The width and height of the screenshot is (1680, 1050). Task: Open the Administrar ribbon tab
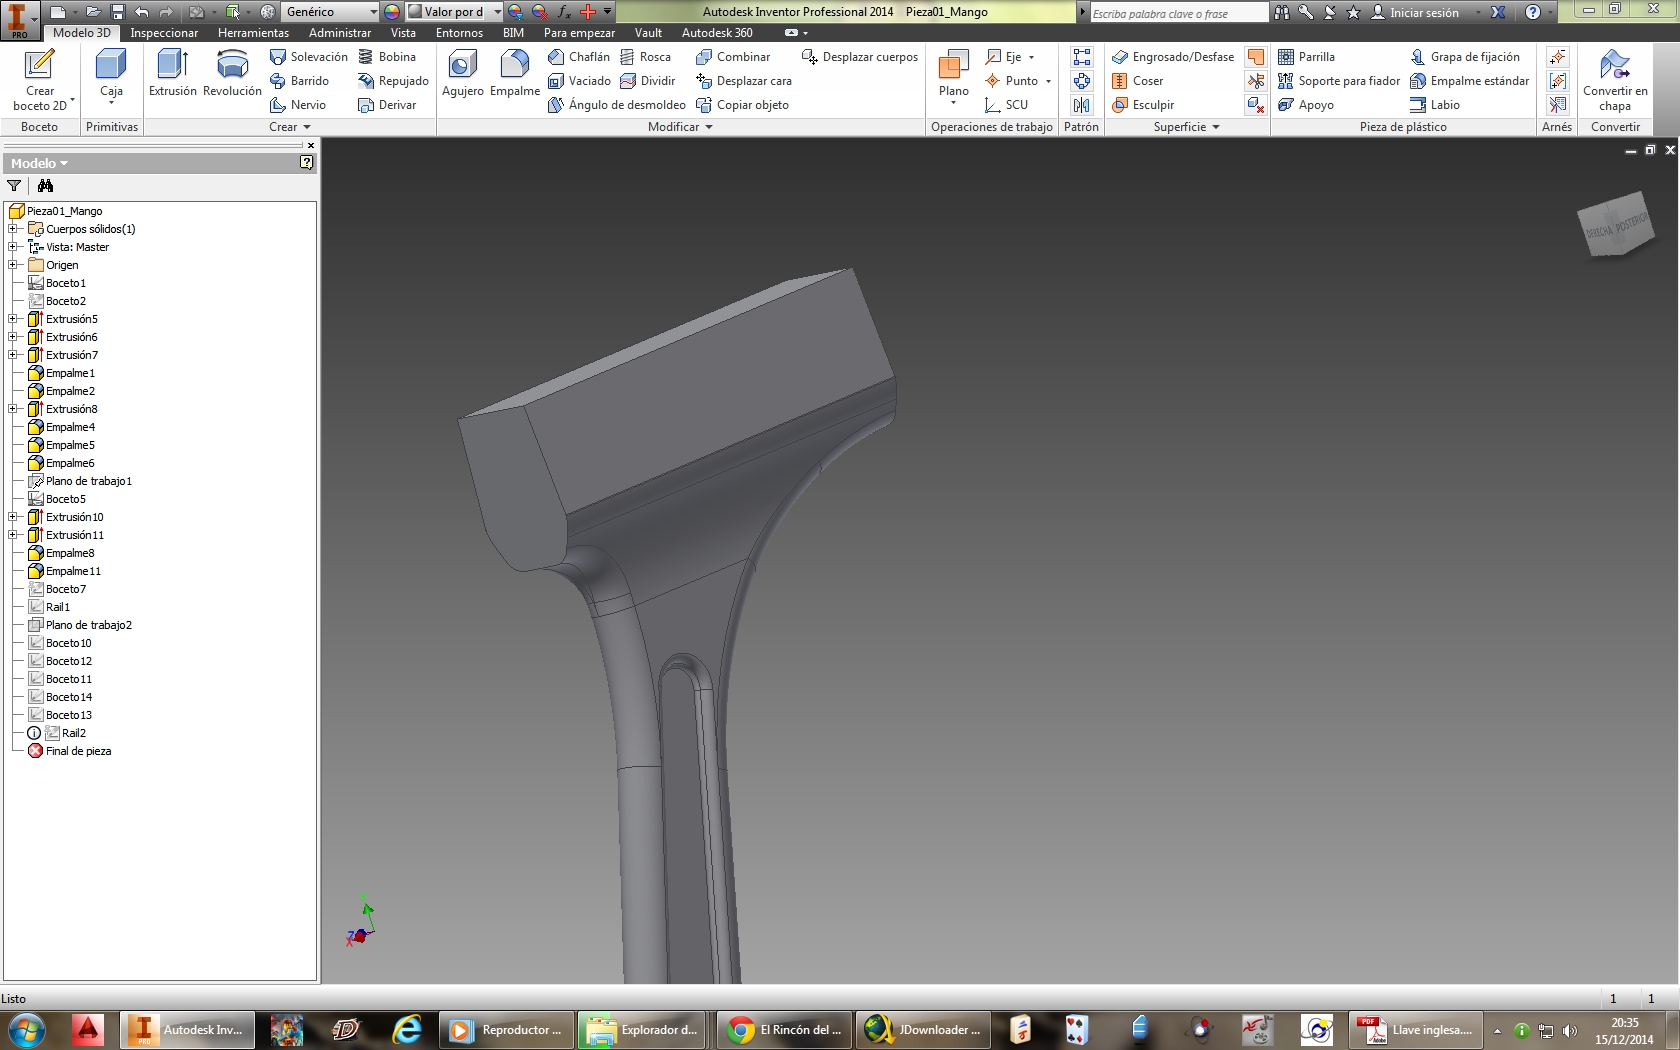(x=340, y=33)
